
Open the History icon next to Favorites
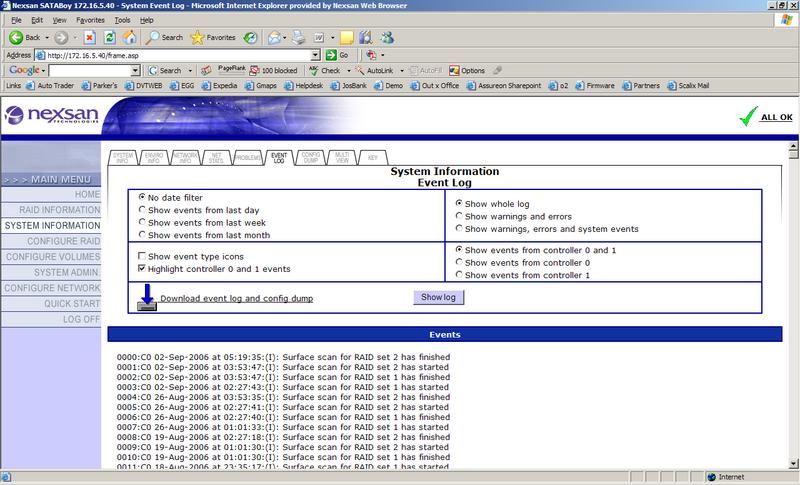[250, 37]
